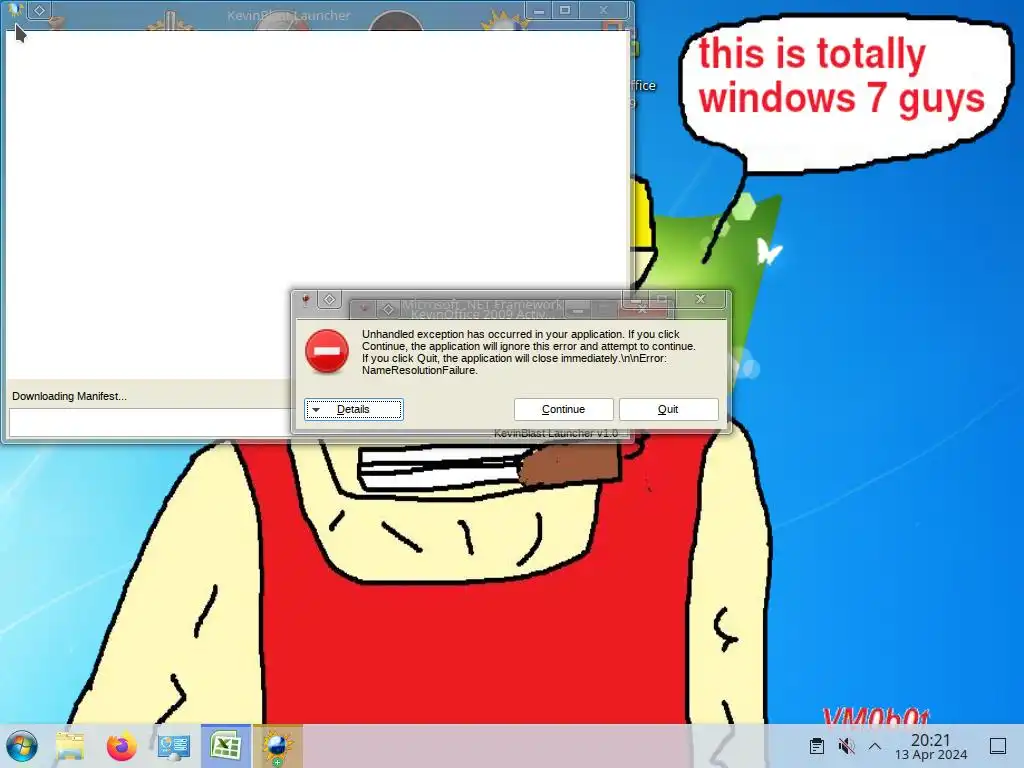1024x768 pixels.
Task: Maximize the KevinBlast Launcher window
Action: pyautogui.click(x=565, y=10)
